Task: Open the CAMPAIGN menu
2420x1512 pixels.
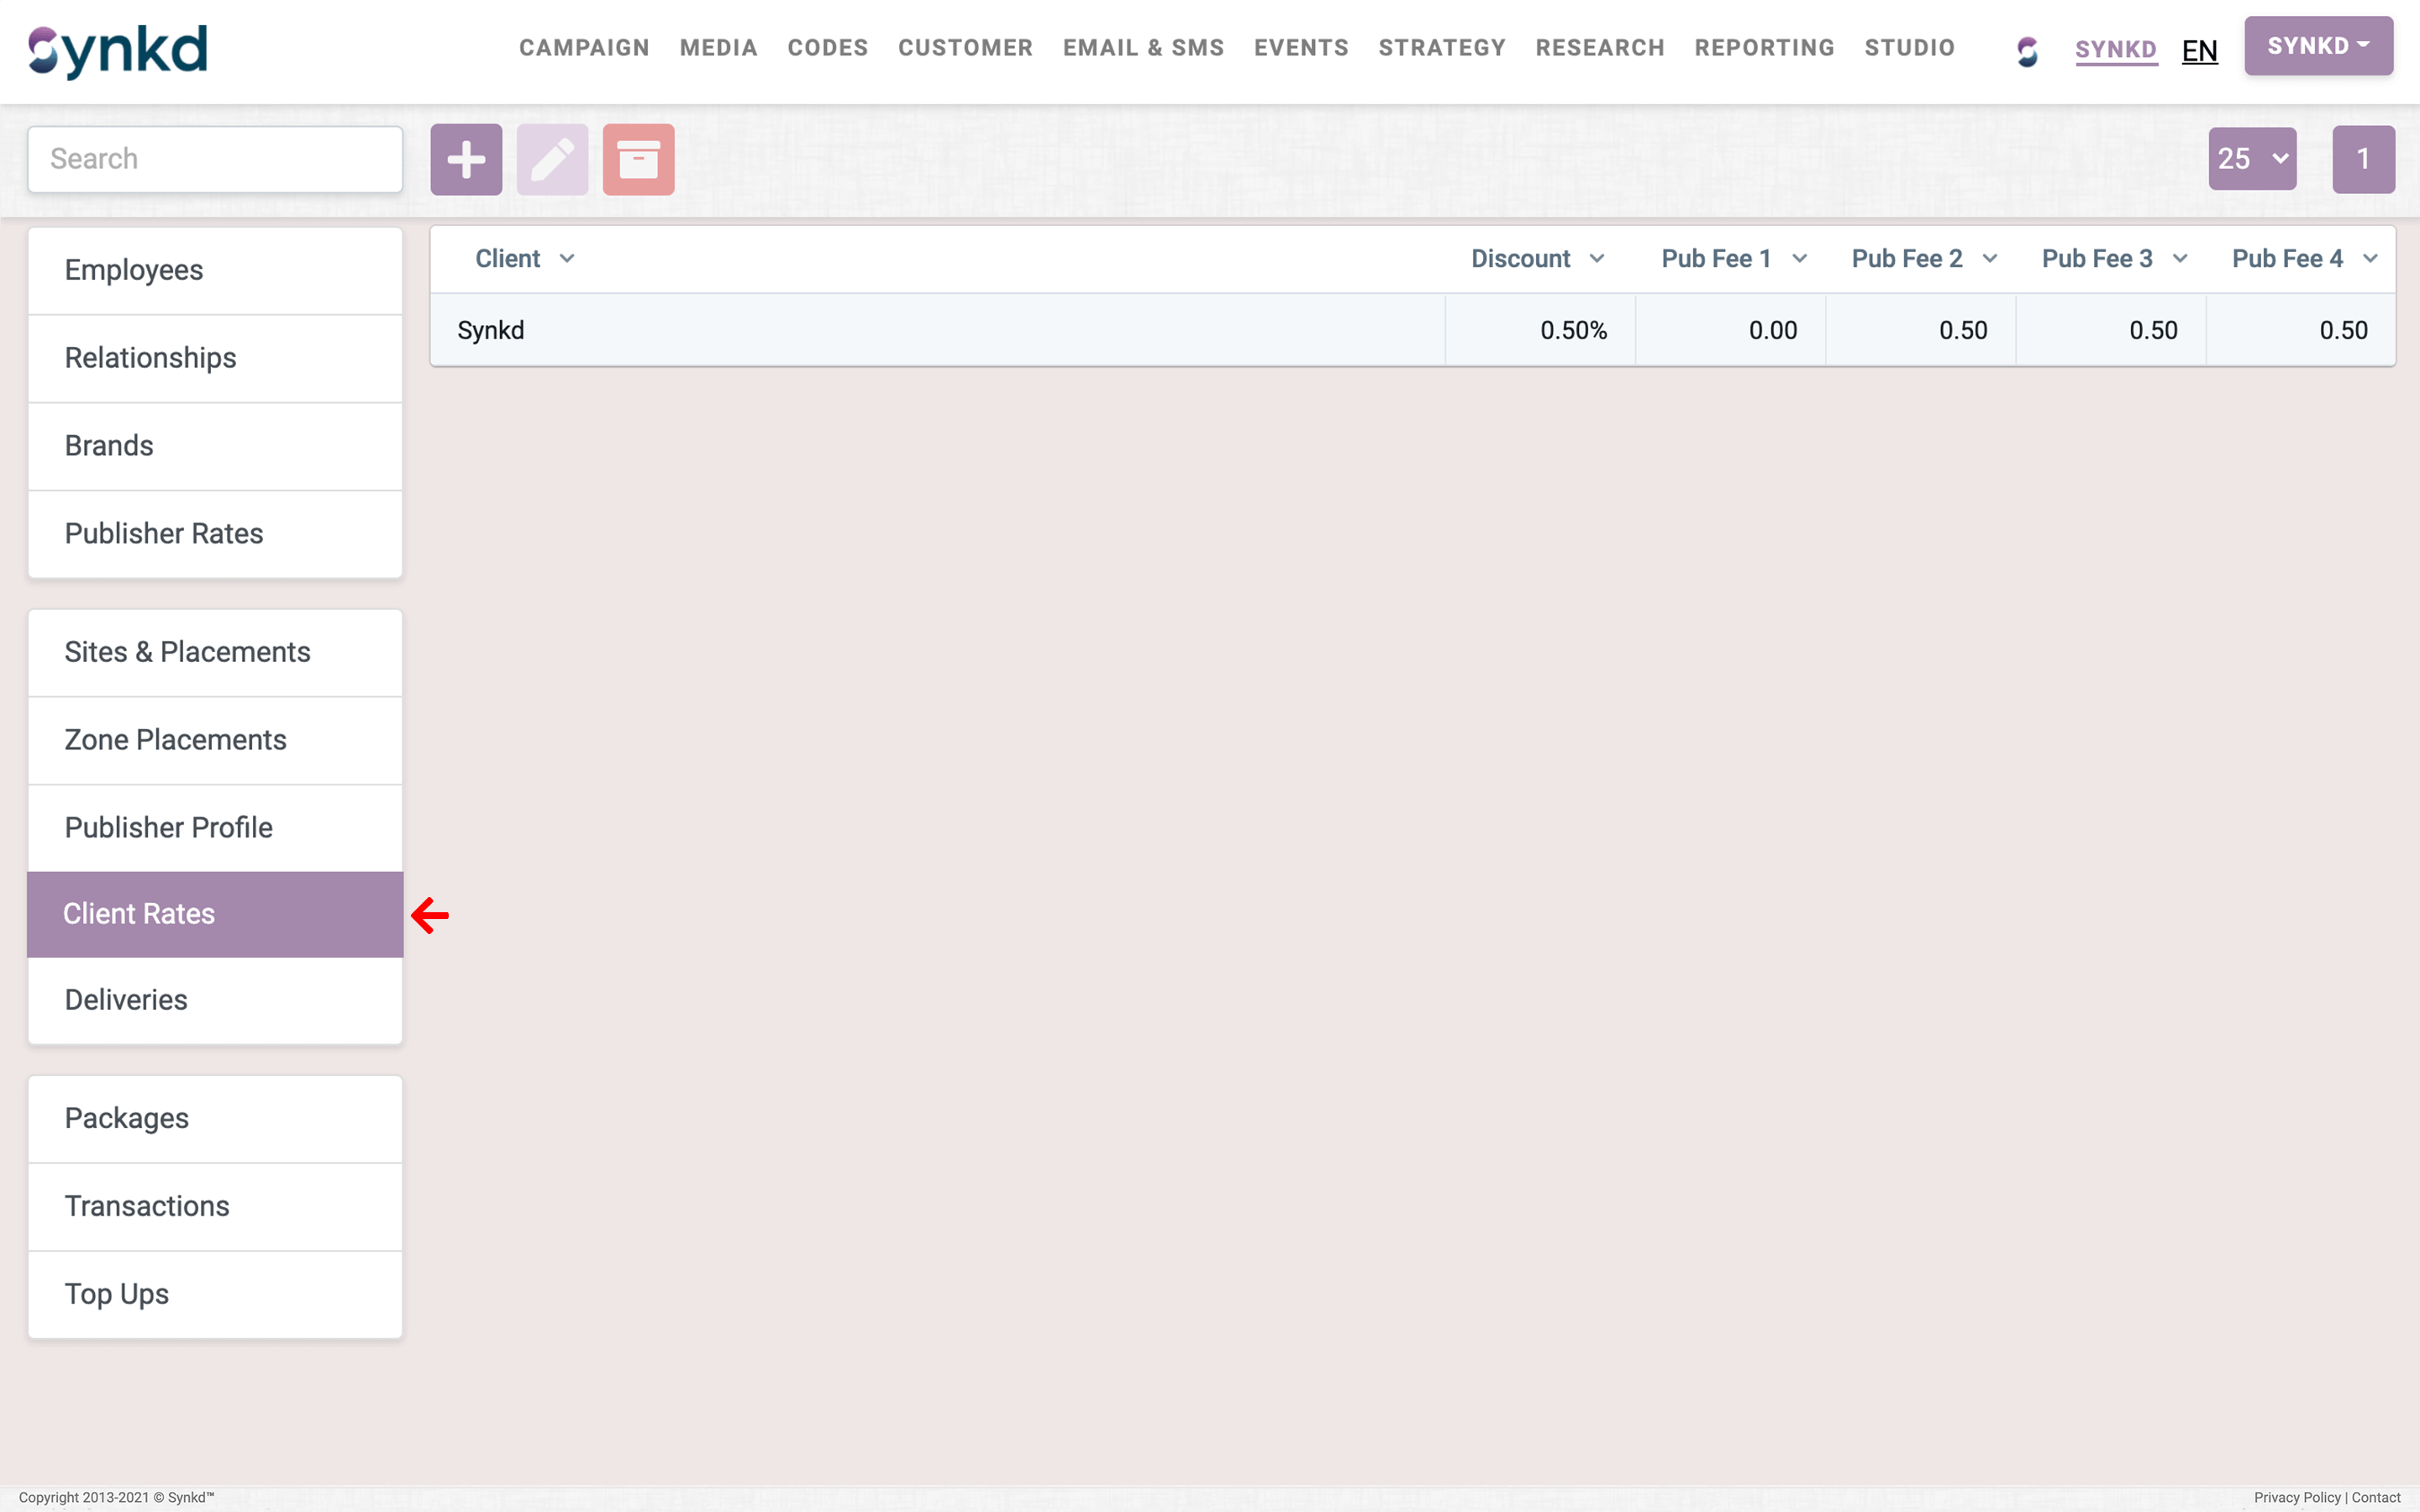Action: pyautogui.click(x=584, y=48)
